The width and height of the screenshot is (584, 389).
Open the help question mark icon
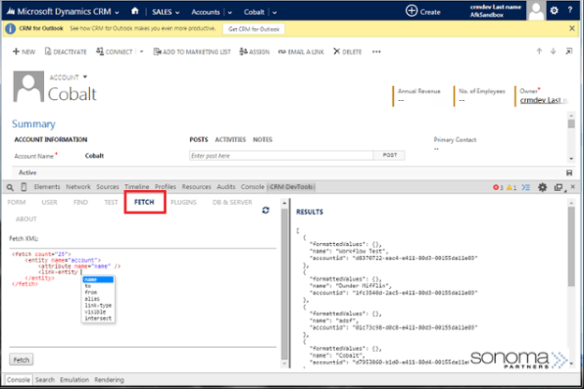point(570,10)
